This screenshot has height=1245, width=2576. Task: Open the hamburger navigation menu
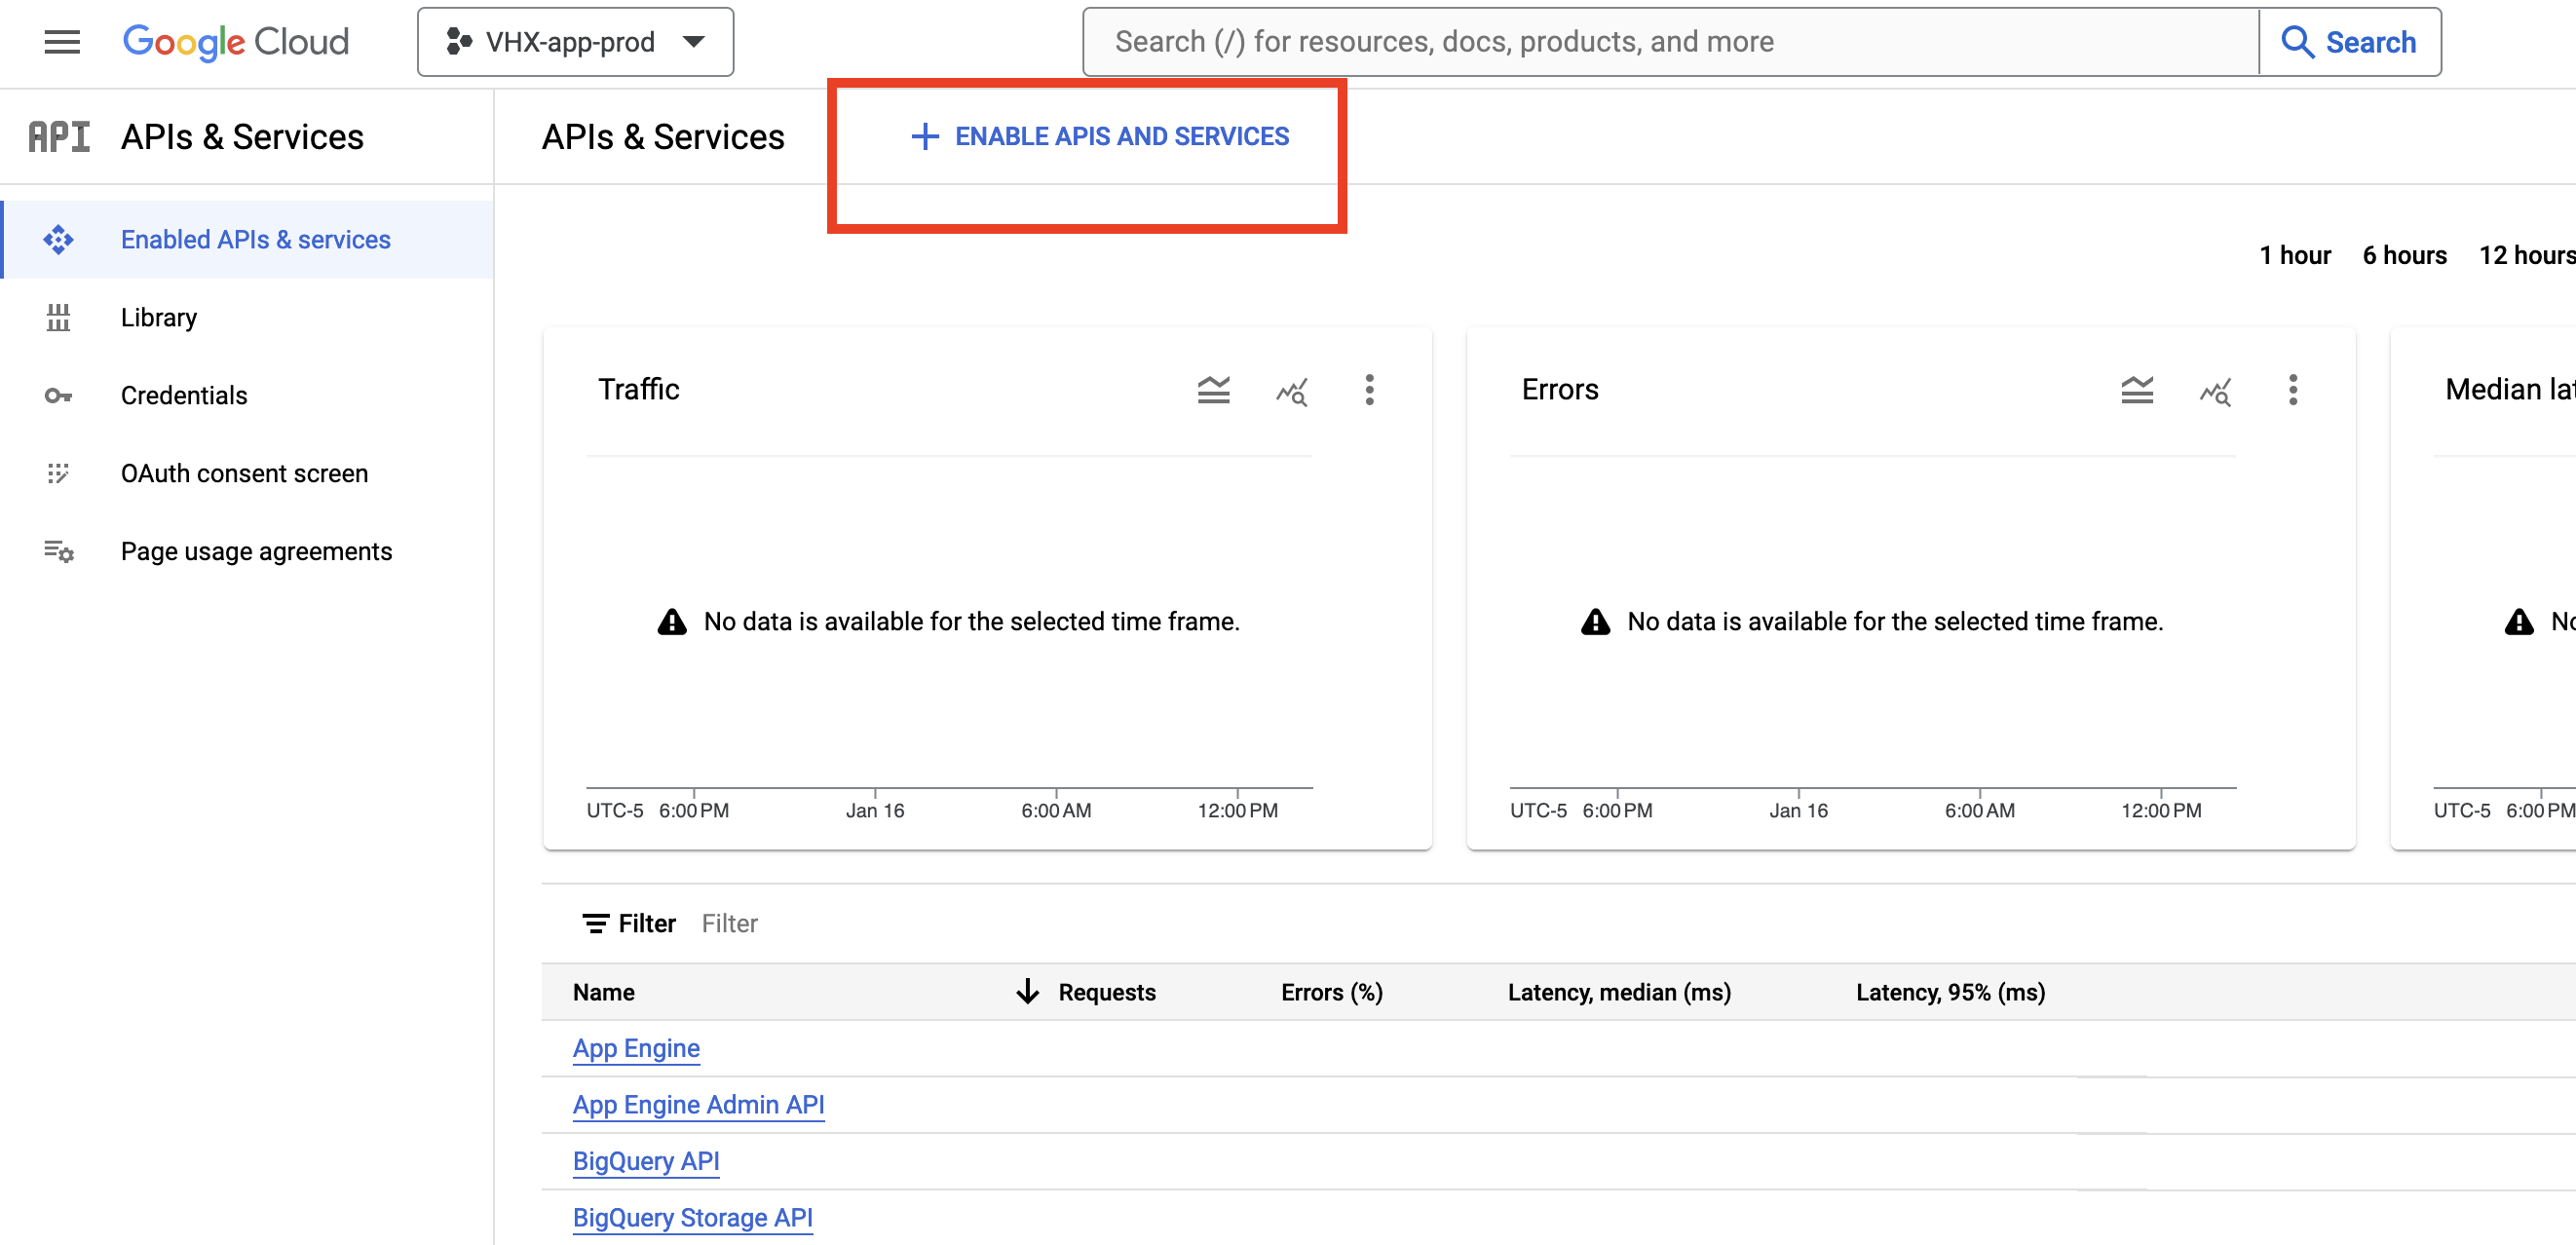click(x=62, y=42)
